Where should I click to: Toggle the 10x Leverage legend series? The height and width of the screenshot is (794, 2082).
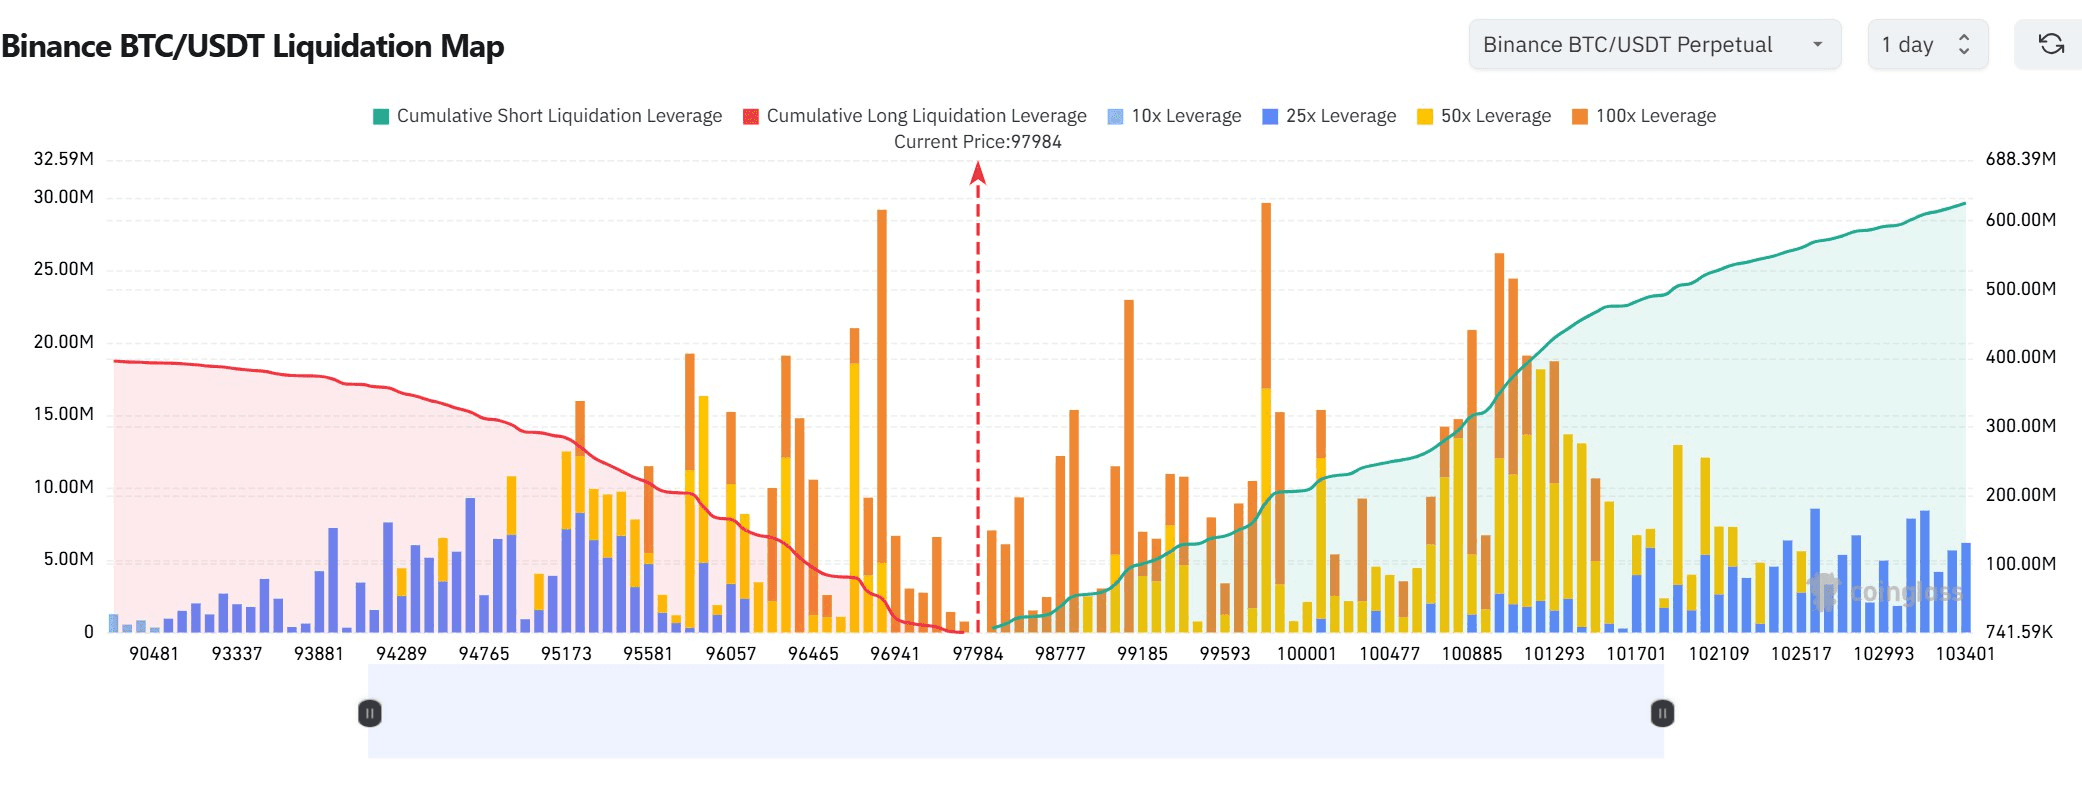(x=1174, y=116)
